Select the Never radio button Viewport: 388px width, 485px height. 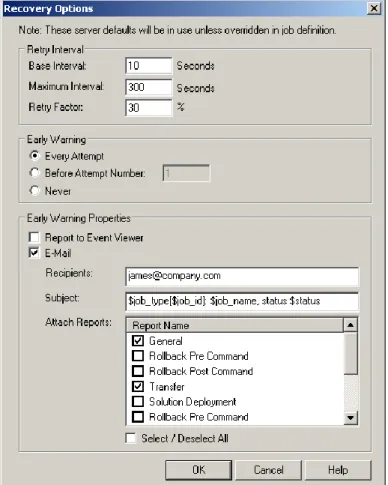coord(35,191)
